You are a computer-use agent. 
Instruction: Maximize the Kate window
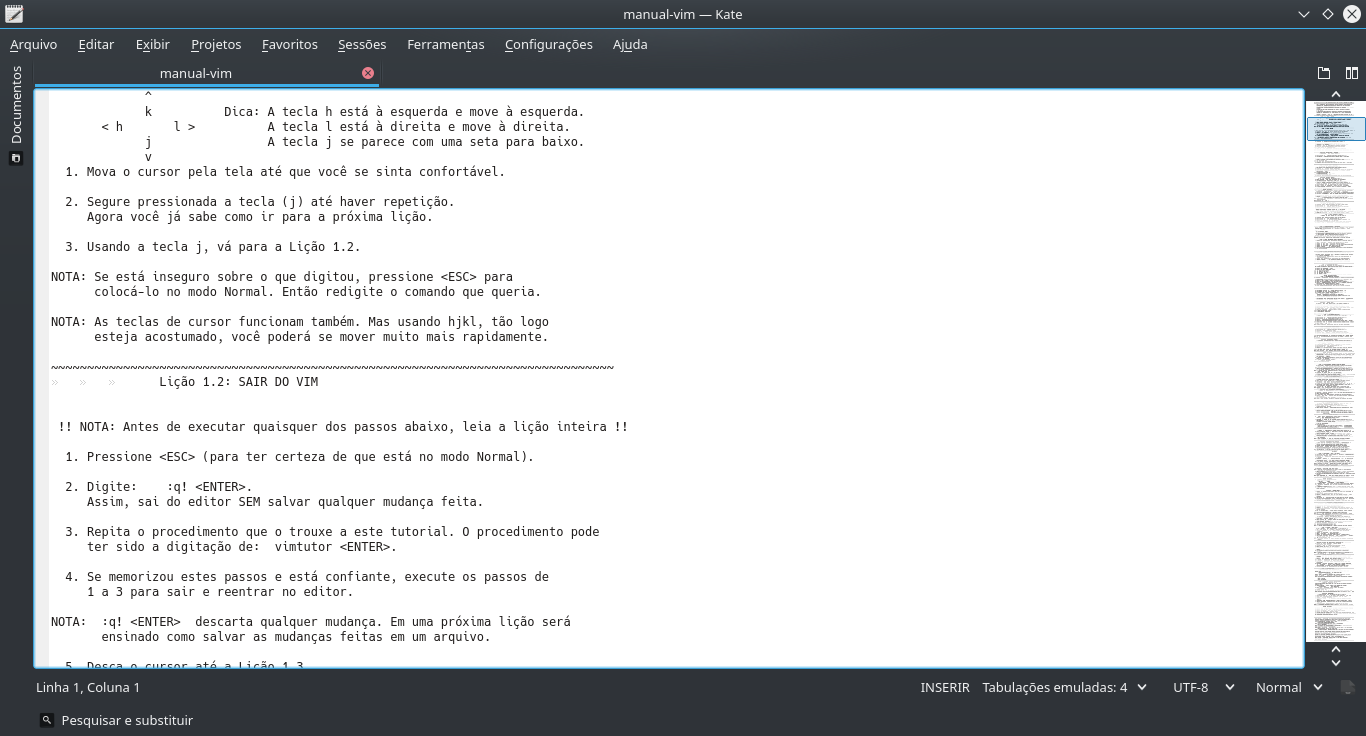(1327, 14)
